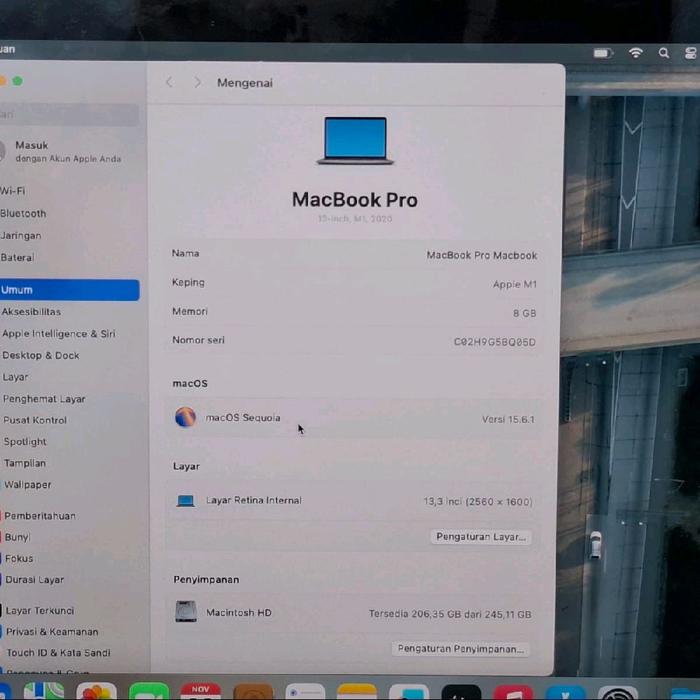Image resolution: width=700 pixels, height=700 pixels.
Task: Go forward using the right chevron
Action: coord(197,82)
